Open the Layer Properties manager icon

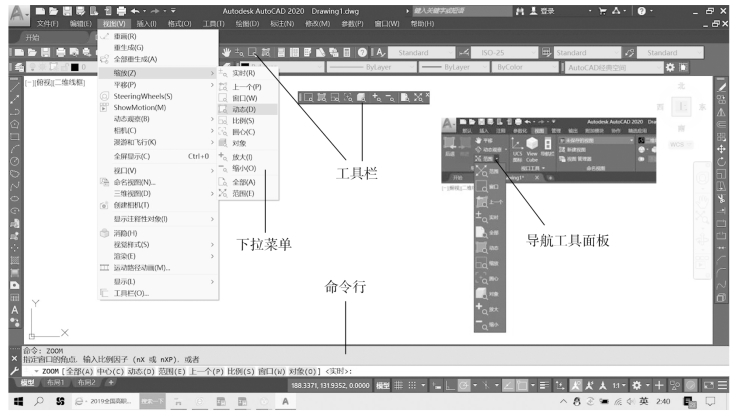pyautogui.click(x=19, y=67)
